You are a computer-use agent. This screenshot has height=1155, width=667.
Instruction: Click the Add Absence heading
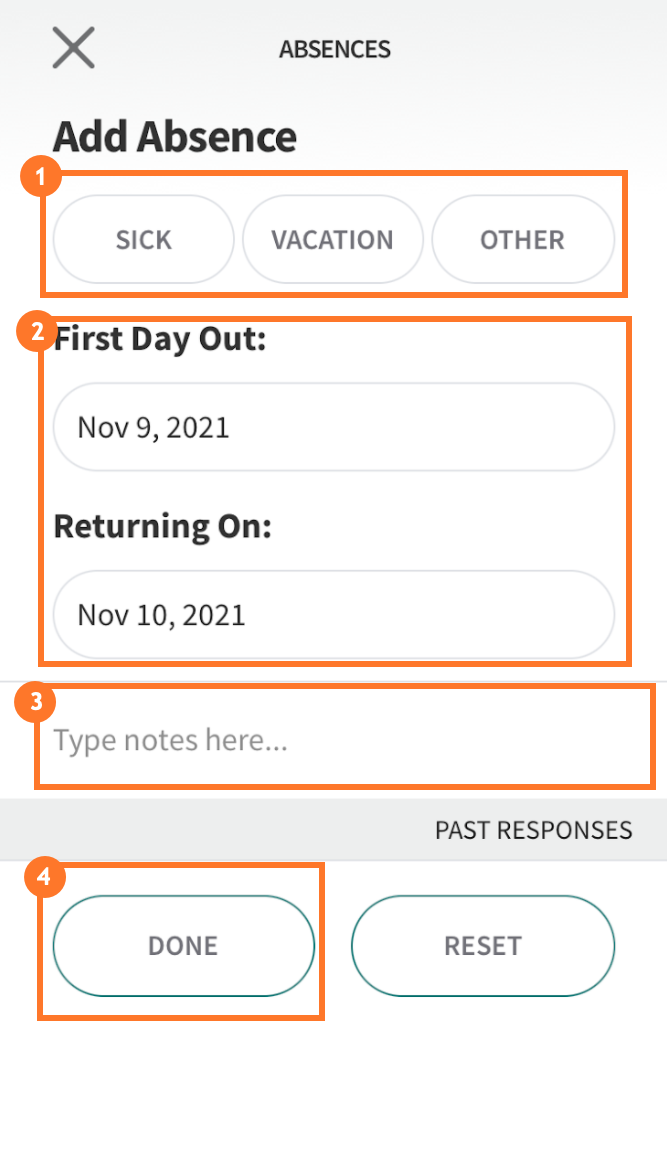[x=174, y=136]
